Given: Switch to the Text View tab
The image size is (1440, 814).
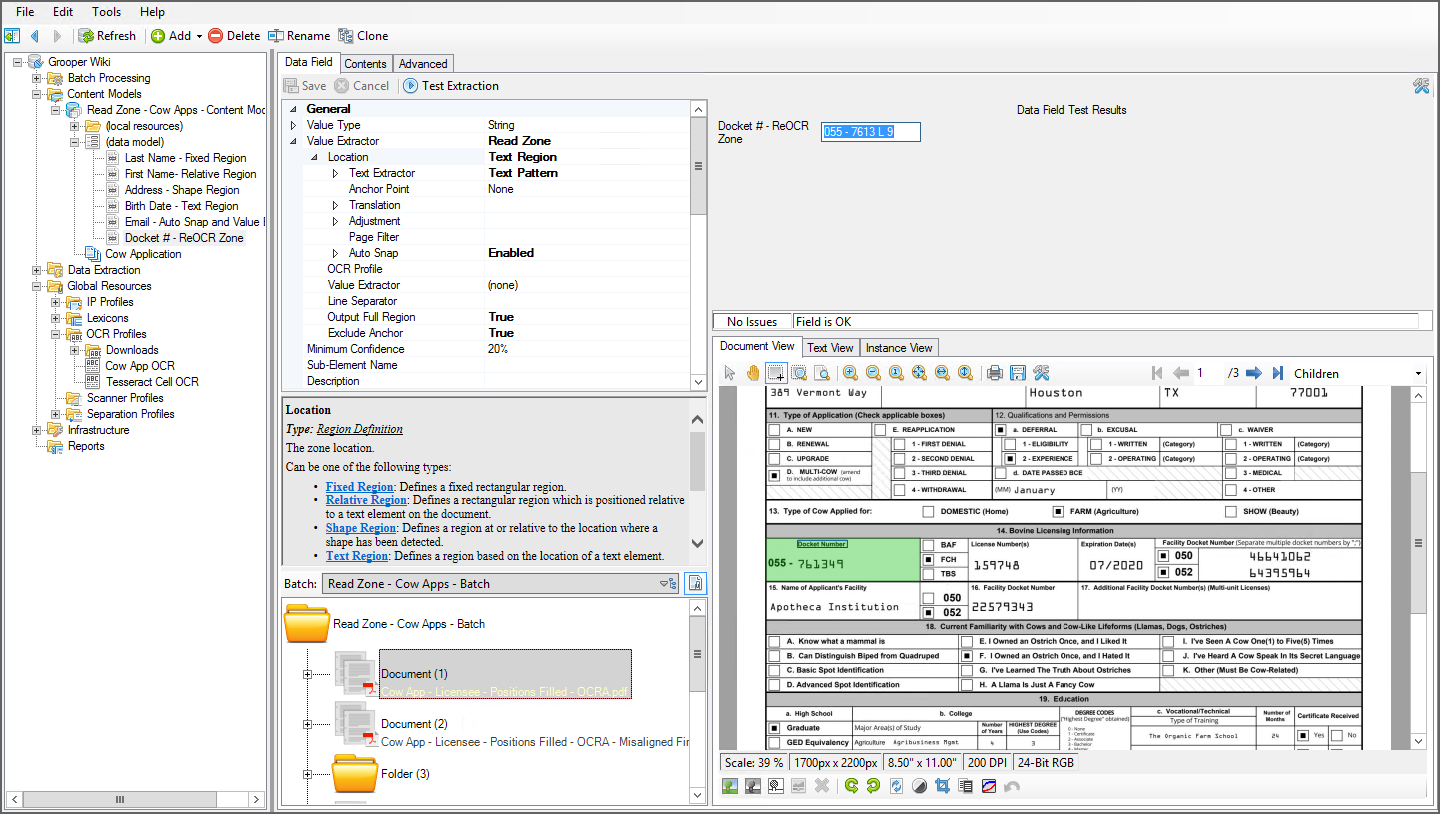Looking at the screenshot, I should pyautogui.click(x=830, y=348).
